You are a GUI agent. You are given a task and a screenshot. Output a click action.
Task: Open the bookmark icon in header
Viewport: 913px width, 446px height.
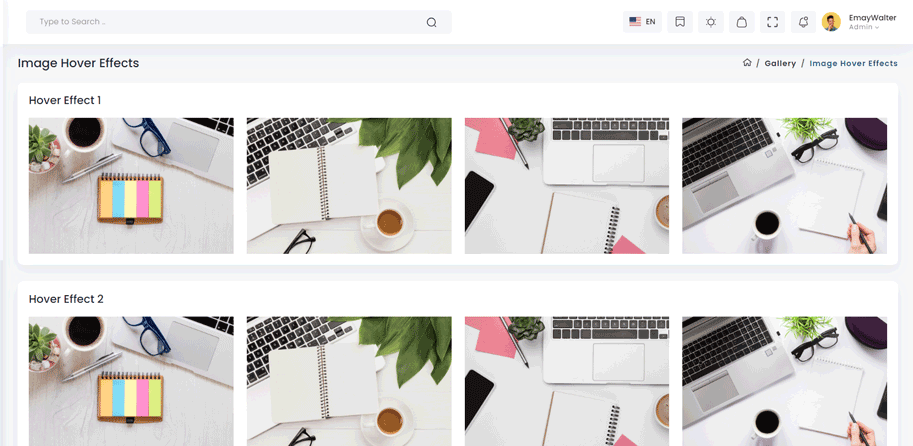click(x=680, y=22)
